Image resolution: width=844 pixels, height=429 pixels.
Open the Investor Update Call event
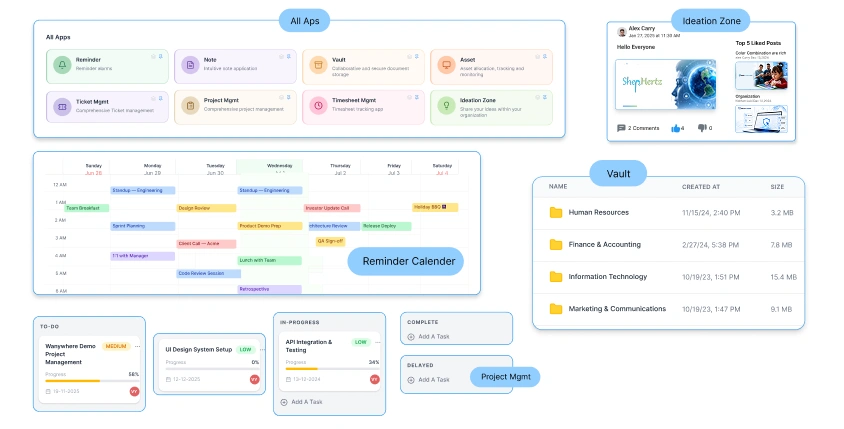coord(332,208)
